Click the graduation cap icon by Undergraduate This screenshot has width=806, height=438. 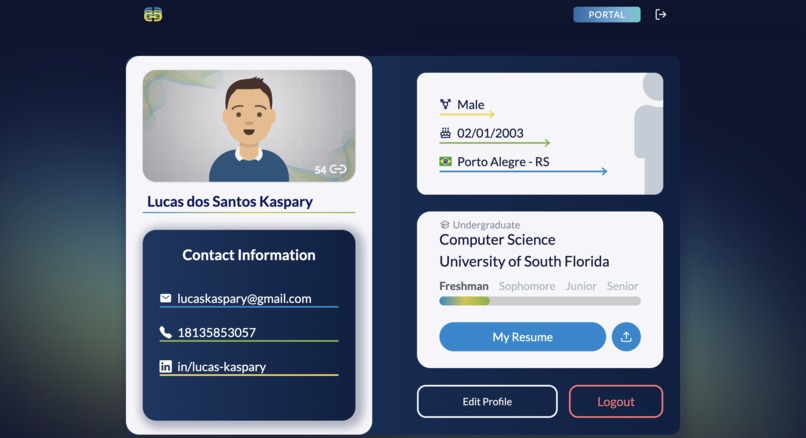[445, 225]
